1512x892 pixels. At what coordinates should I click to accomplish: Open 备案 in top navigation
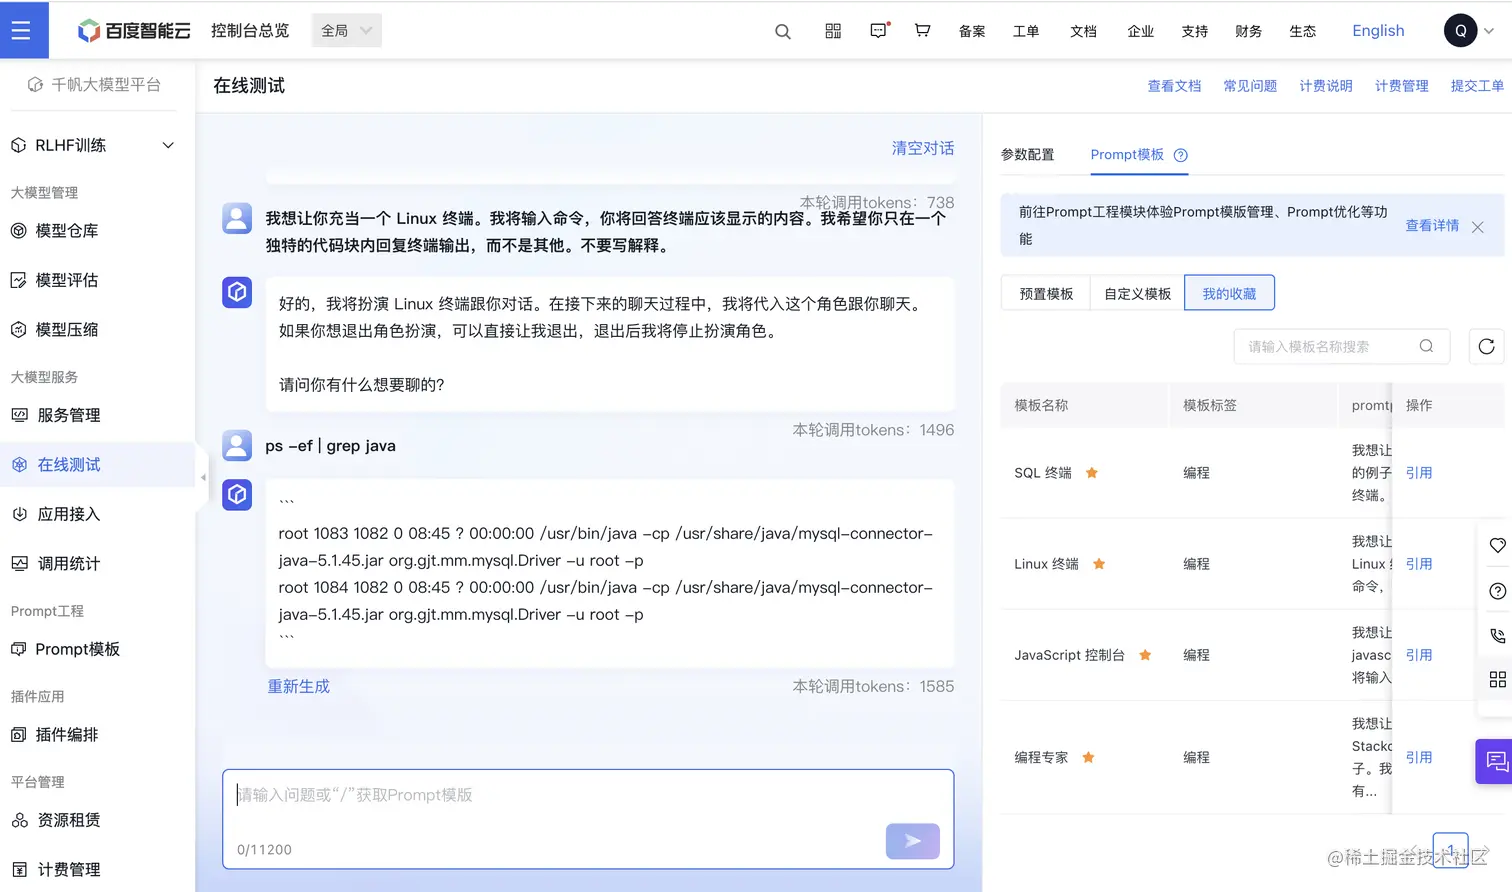[972, 31]
